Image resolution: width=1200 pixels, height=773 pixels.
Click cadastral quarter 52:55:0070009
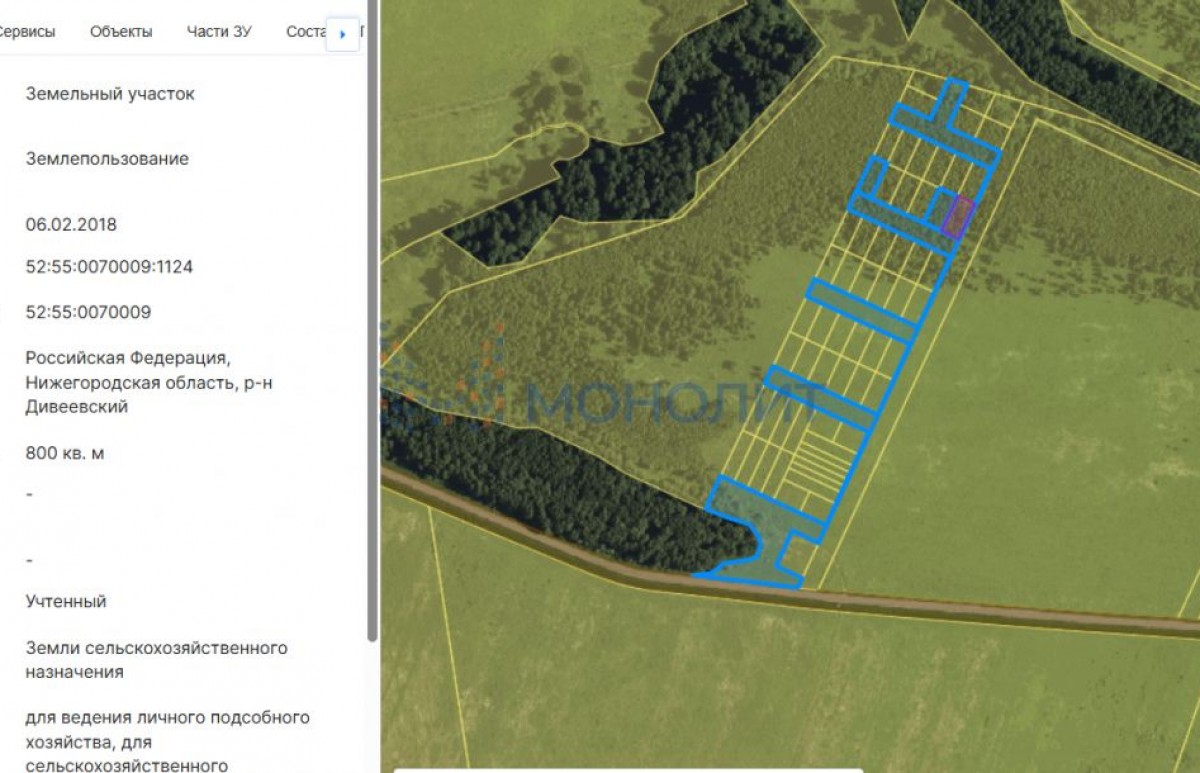pos(88,312)
